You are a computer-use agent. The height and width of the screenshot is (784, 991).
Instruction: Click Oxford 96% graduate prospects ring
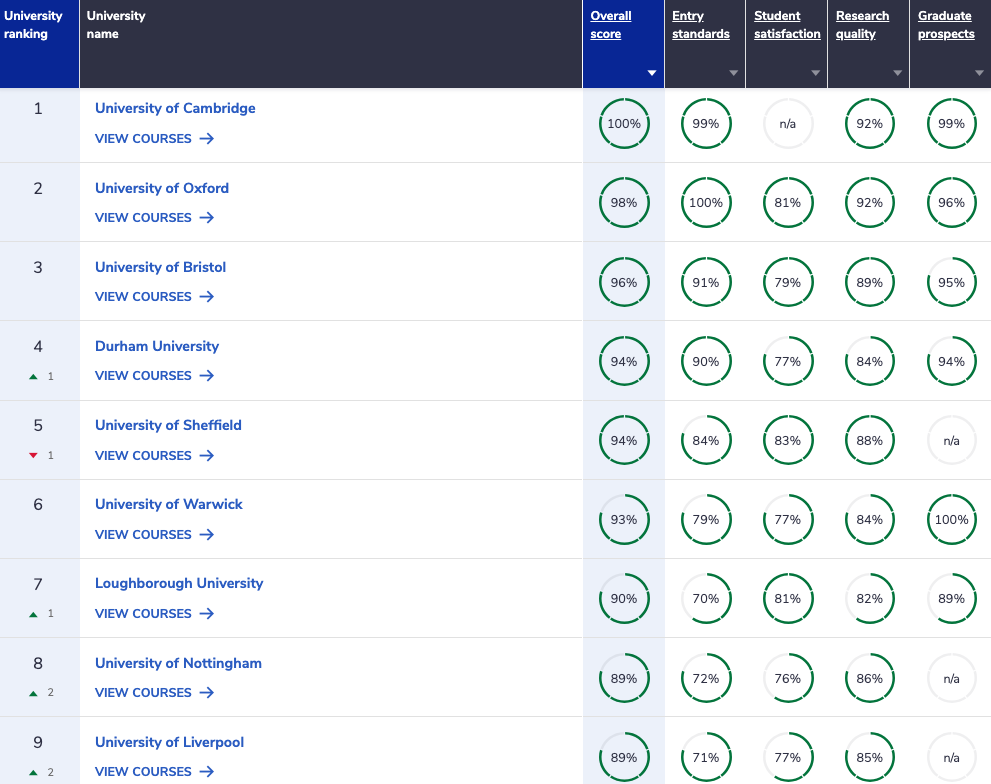pos(952,202)
